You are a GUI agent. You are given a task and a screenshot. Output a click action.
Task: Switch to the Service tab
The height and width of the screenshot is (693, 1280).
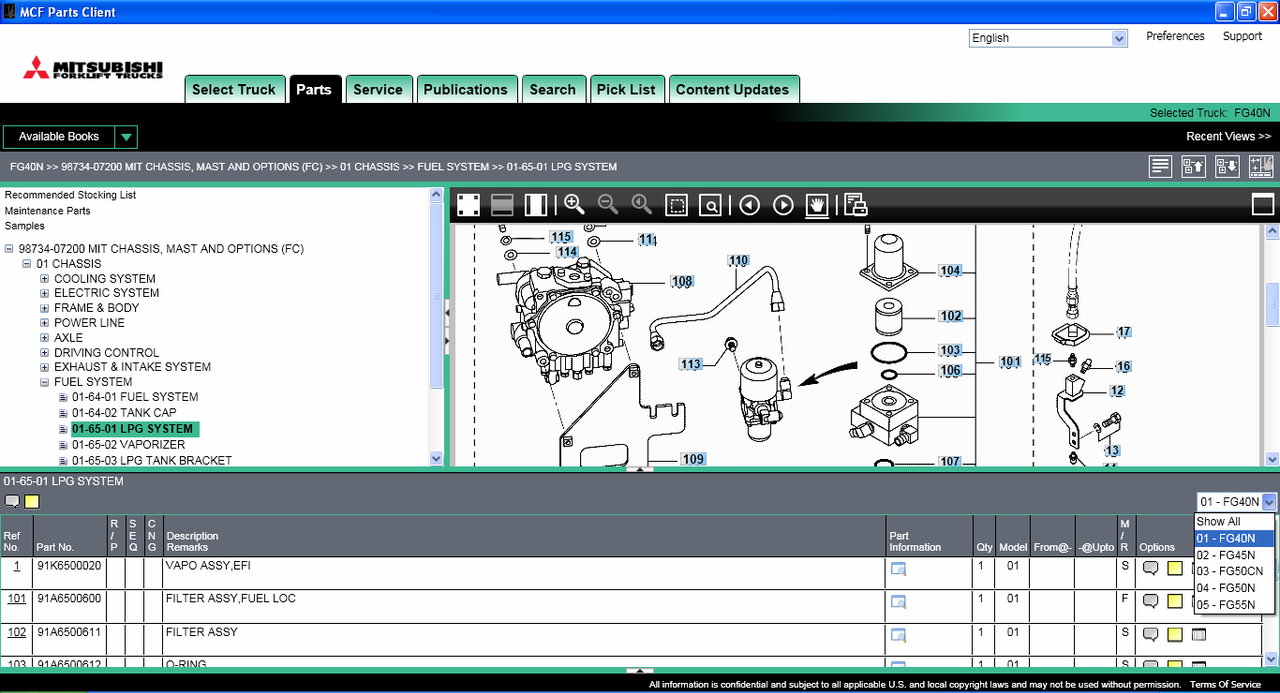378,89
